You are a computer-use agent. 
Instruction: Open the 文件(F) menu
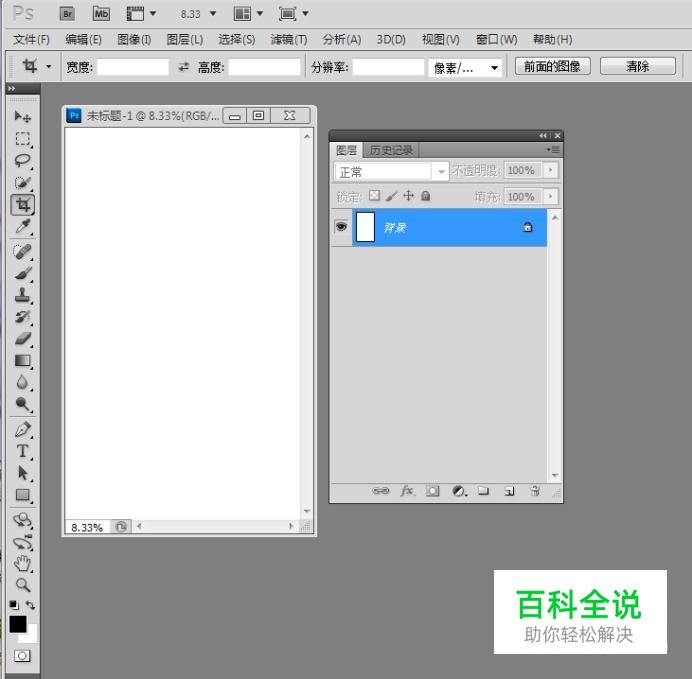31,40
